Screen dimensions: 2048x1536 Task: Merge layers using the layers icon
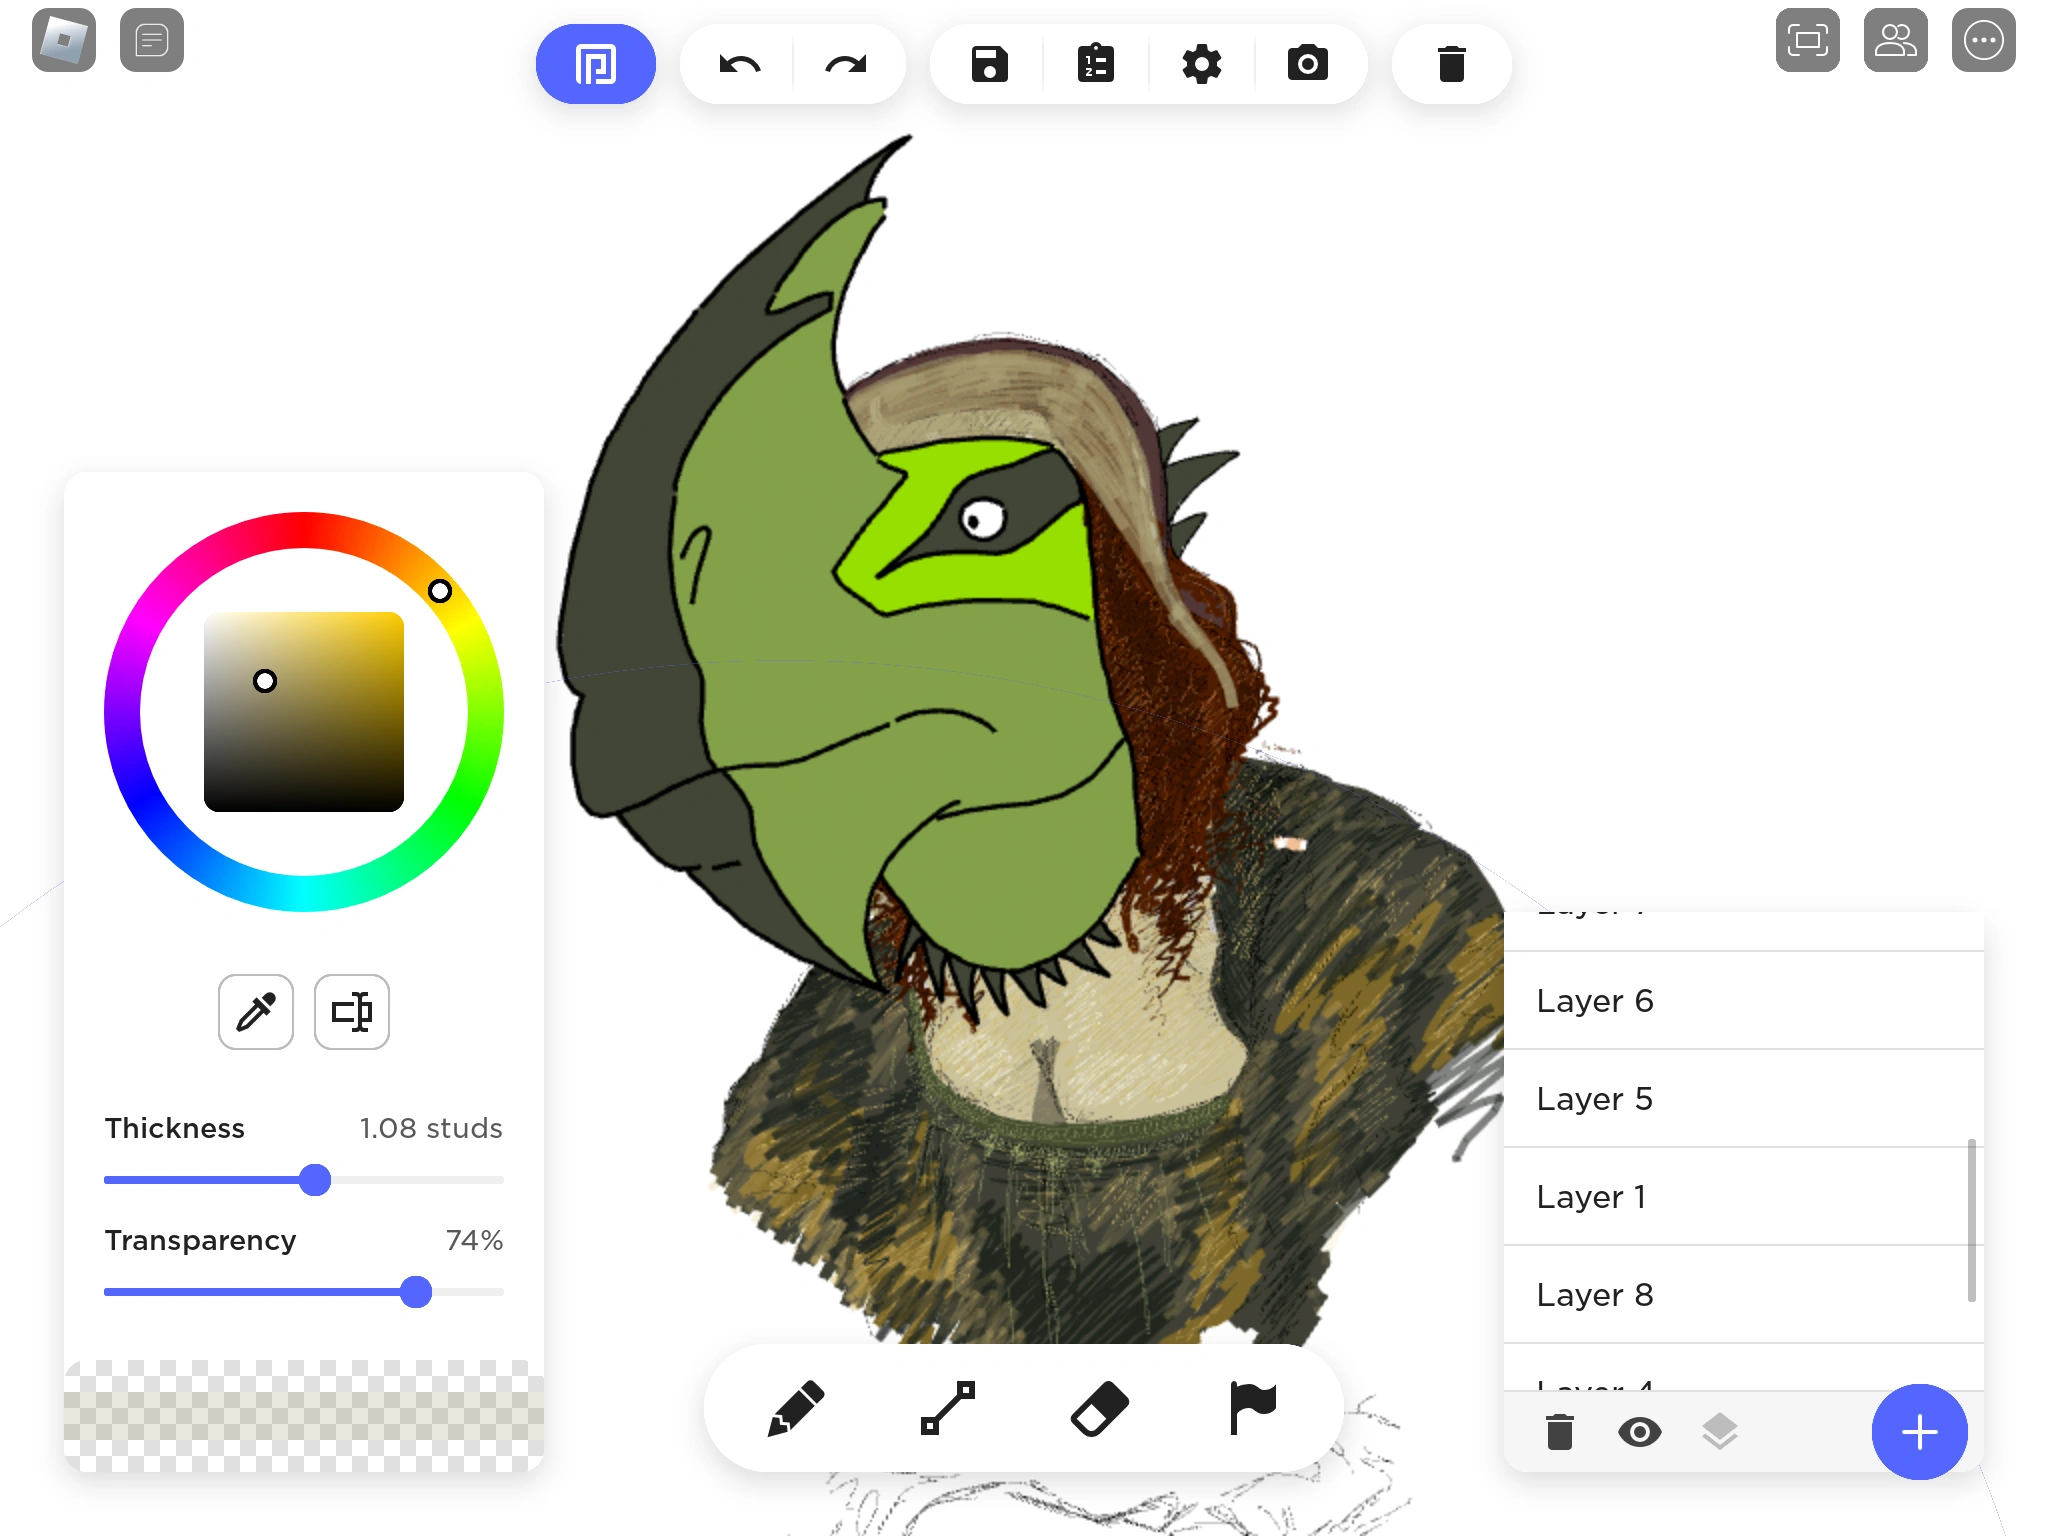(x=1719, y=1432)
